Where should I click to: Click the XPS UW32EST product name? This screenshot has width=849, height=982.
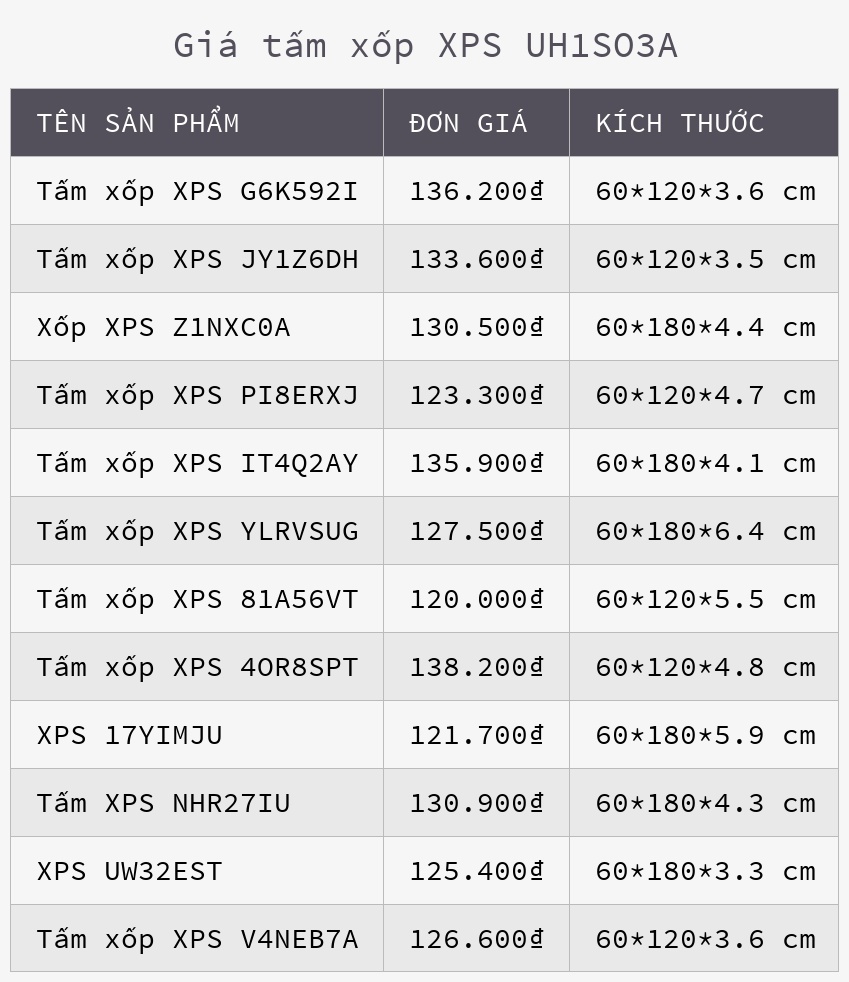point(130,871)
